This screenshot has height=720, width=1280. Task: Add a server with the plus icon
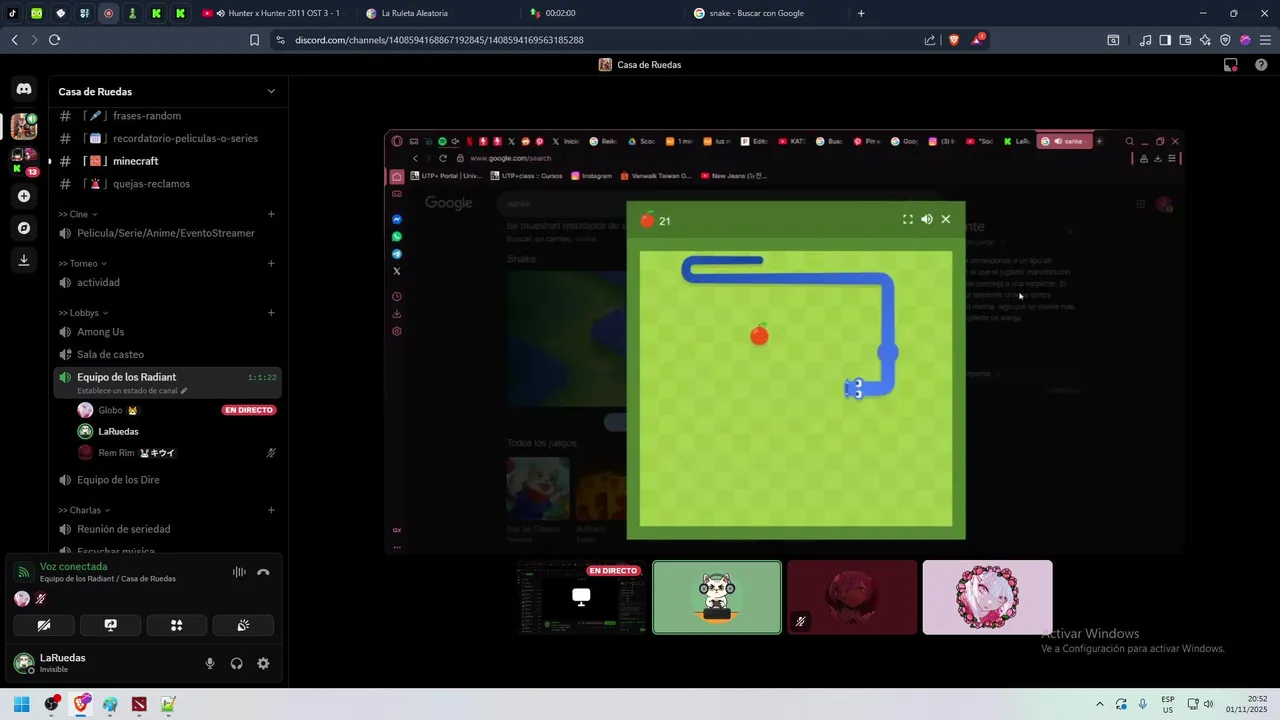coord(24,196)
